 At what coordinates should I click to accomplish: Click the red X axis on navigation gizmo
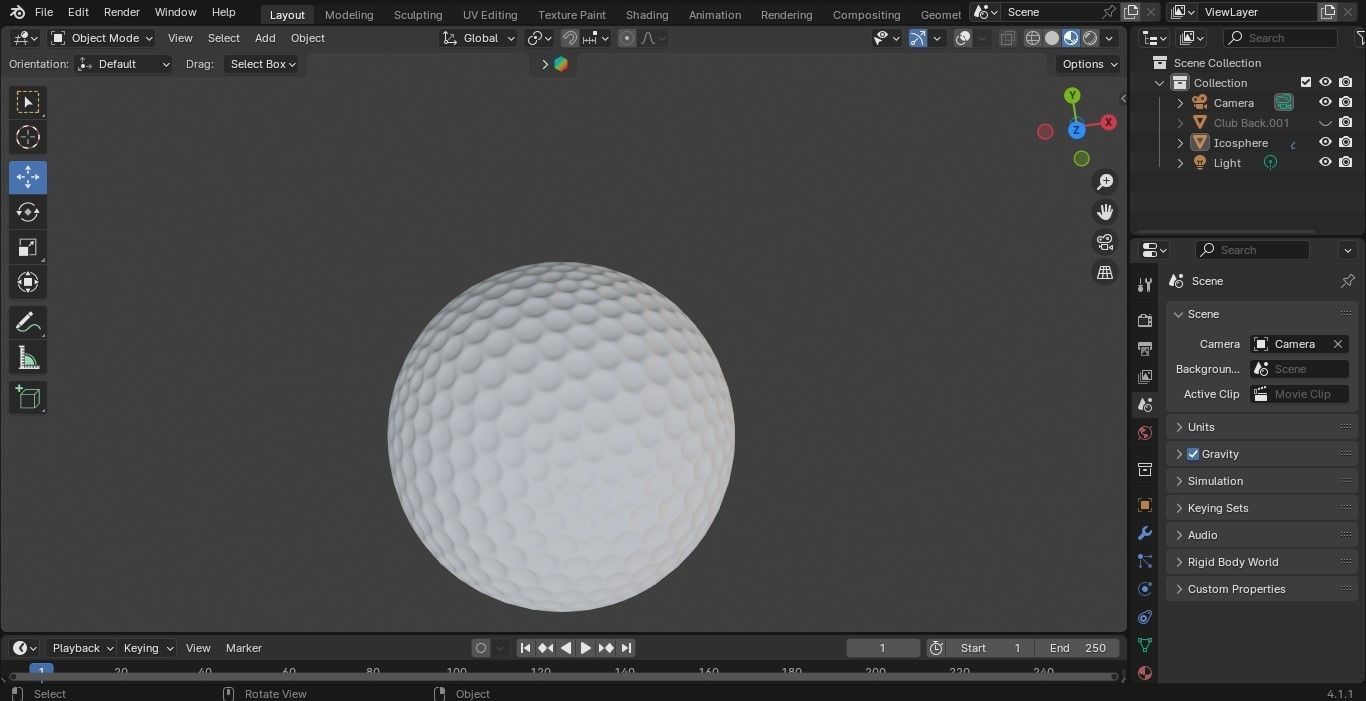coord(1108,122)
